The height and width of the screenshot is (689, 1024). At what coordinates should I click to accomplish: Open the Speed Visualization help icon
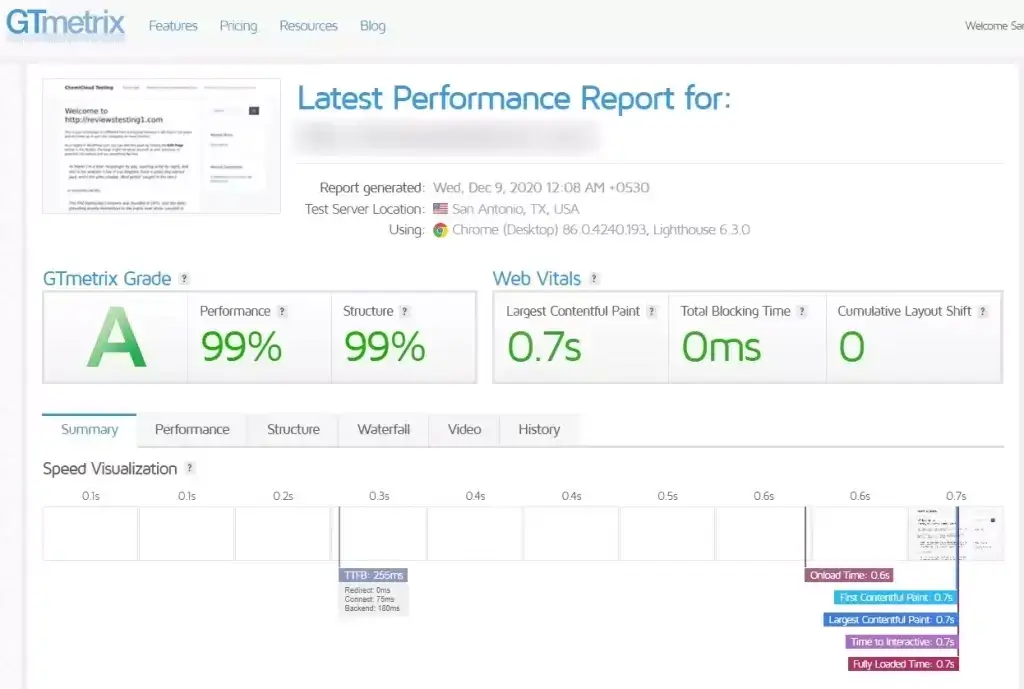pyautogui.click(x=192, y=468)
